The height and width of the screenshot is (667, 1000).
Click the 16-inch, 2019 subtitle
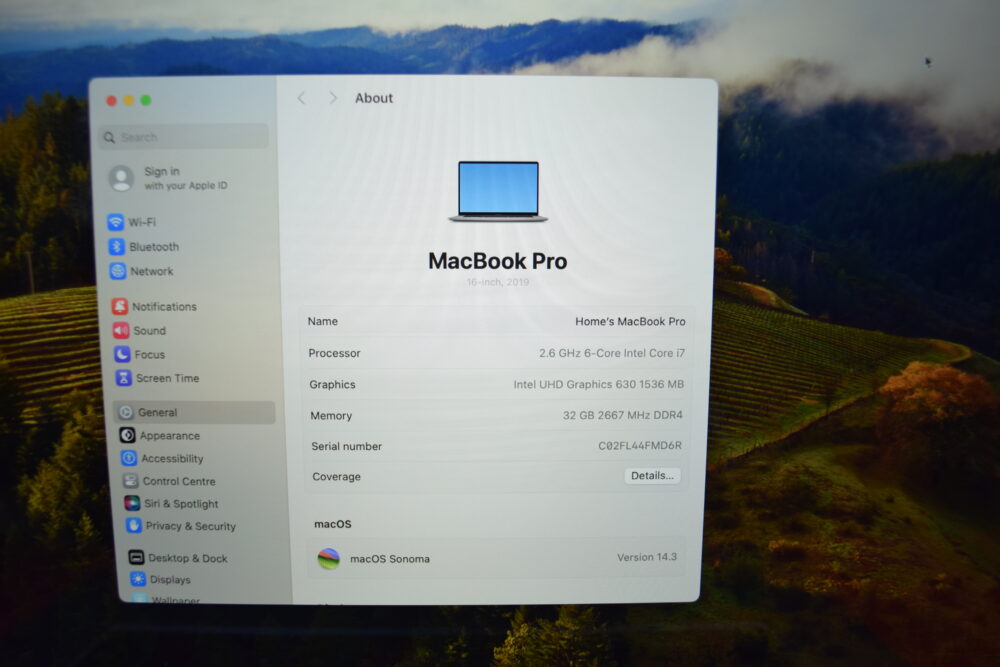pos(497,282)
